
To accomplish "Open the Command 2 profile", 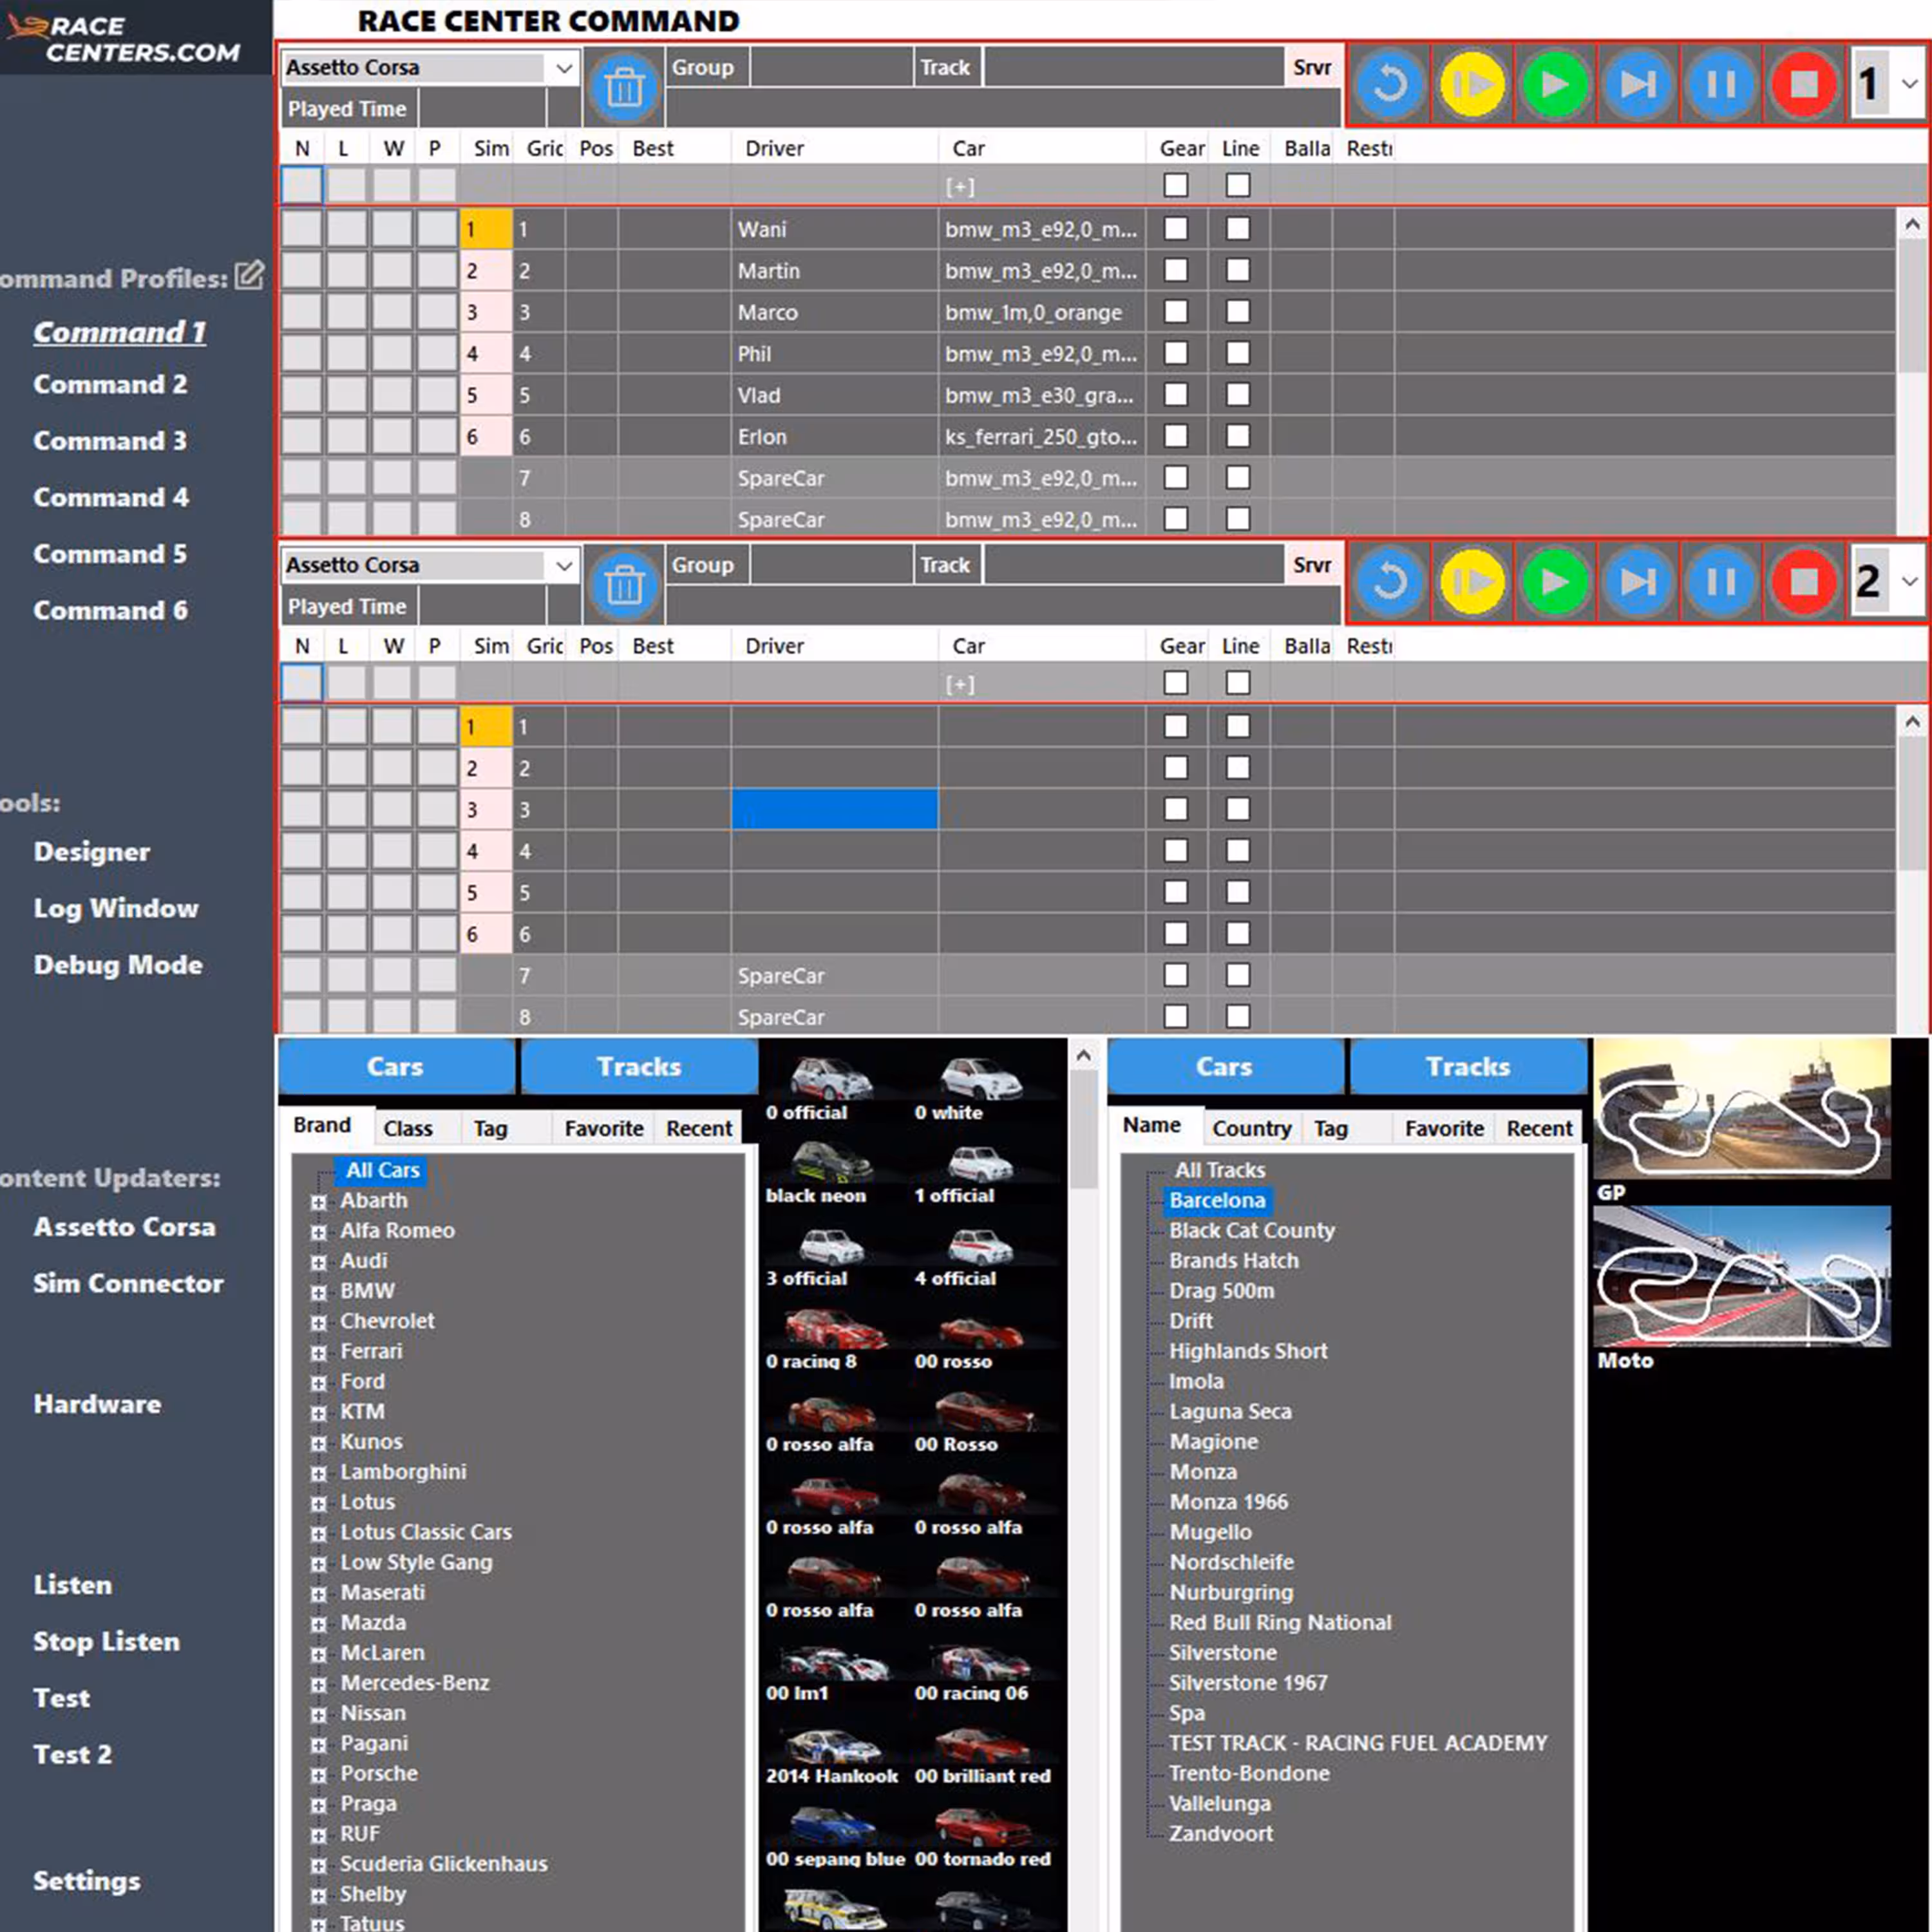I will click(110, 384).
